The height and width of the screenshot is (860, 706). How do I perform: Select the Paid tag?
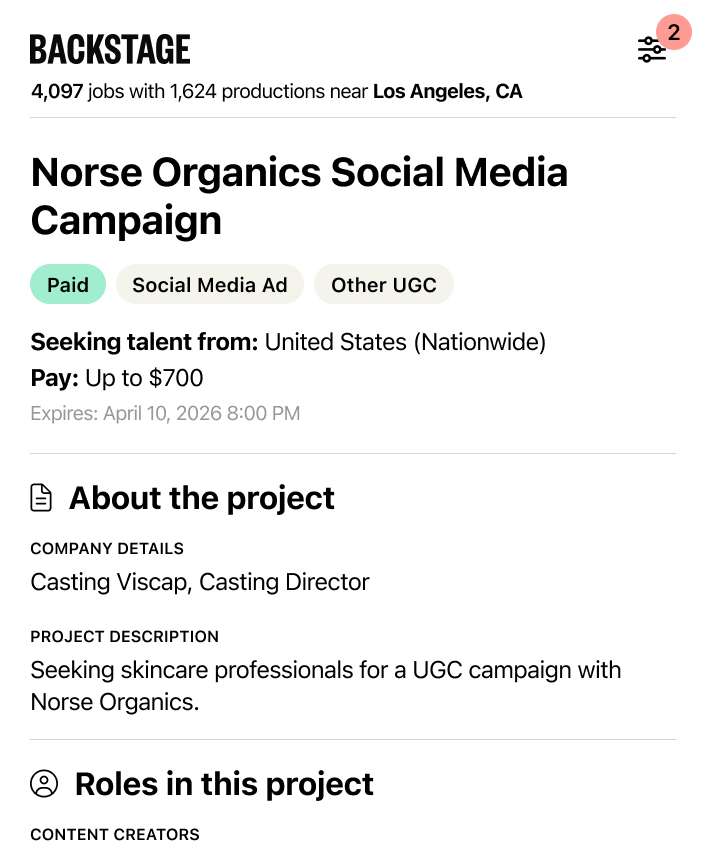[68, 285]
